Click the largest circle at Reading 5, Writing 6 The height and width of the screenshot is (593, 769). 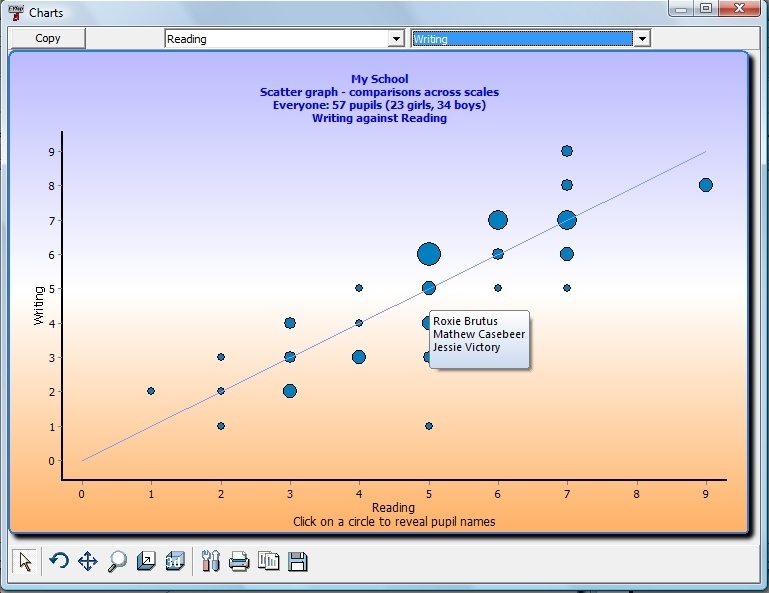point(429,254)
